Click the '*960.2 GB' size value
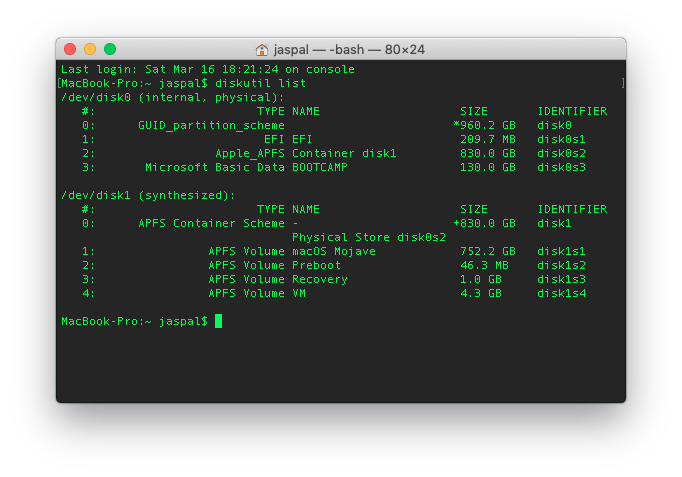The image size is (682, 477). [484, 125]
